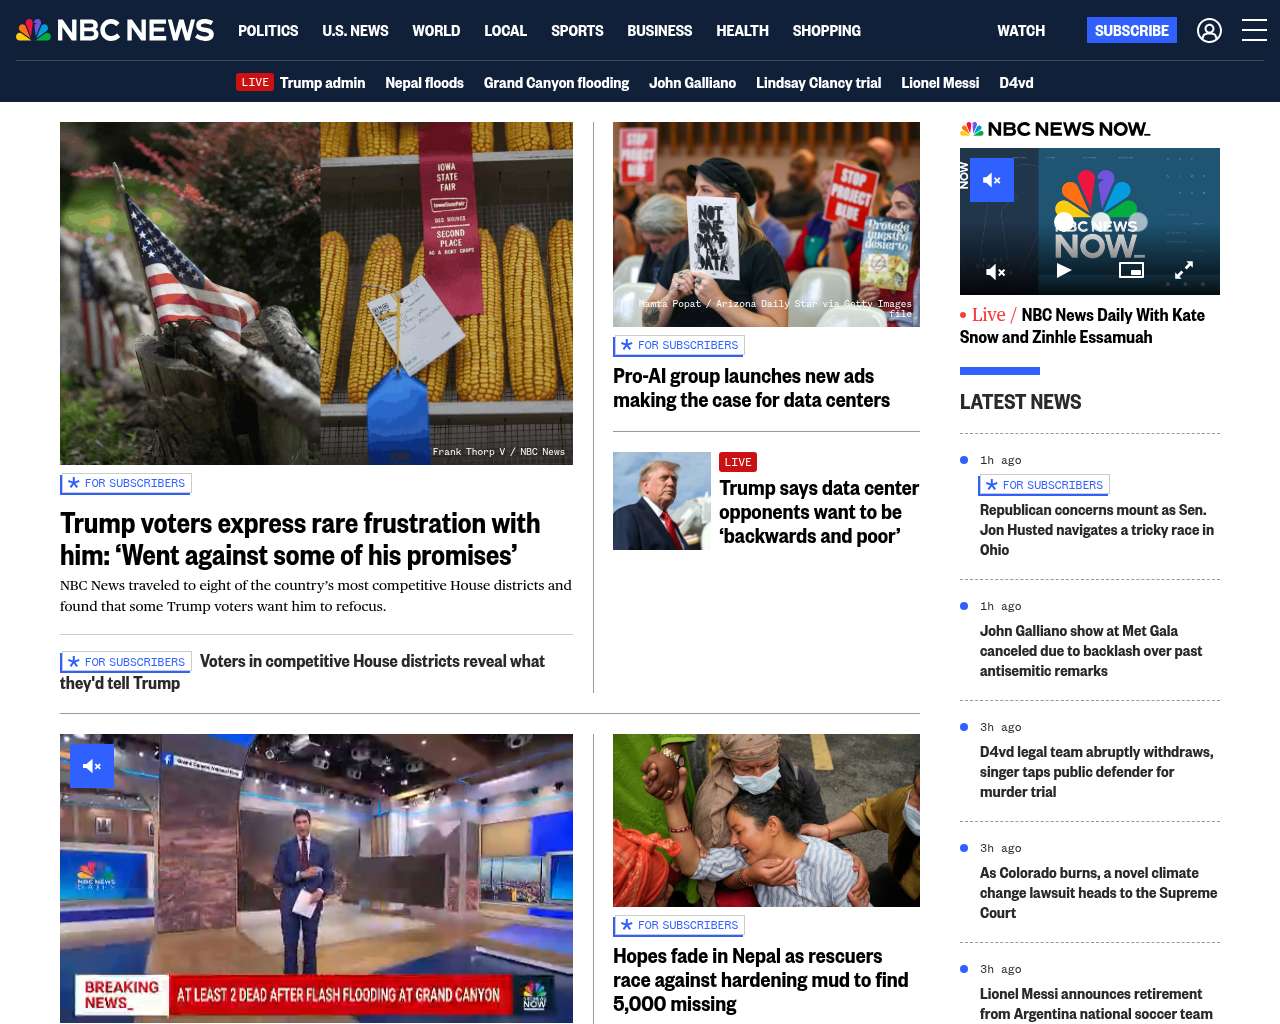
Task: Play the NBC News Now live stream
Action: (x=1064, y=270)
